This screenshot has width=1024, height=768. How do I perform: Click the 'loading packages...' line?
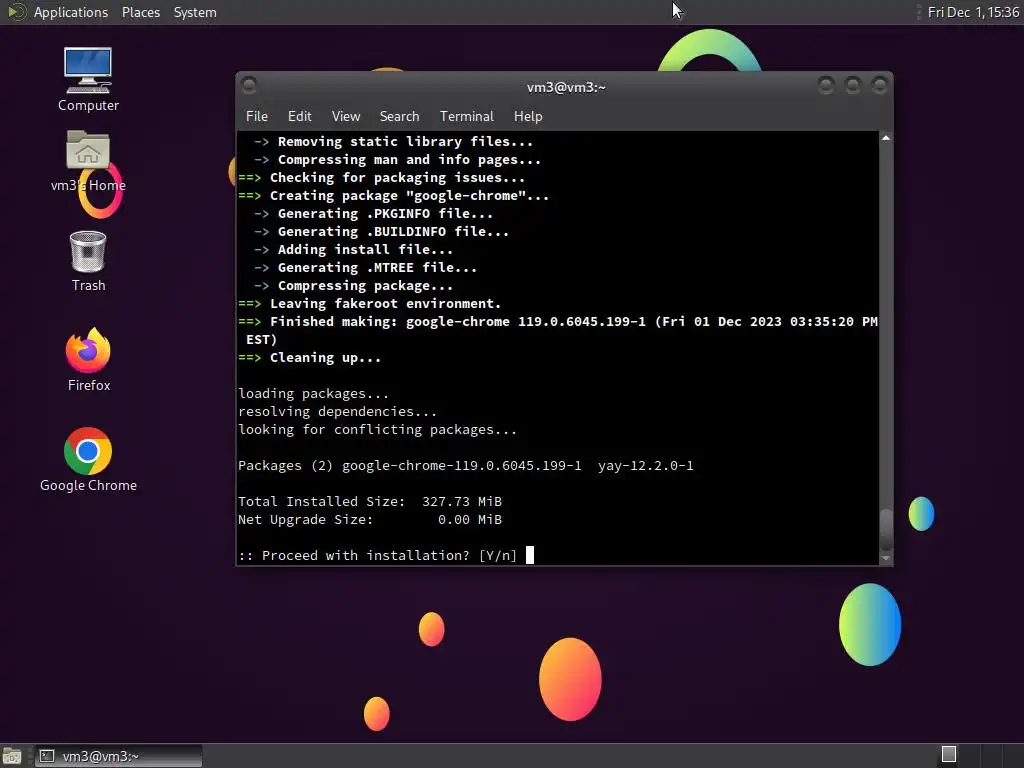coord(313,394)
